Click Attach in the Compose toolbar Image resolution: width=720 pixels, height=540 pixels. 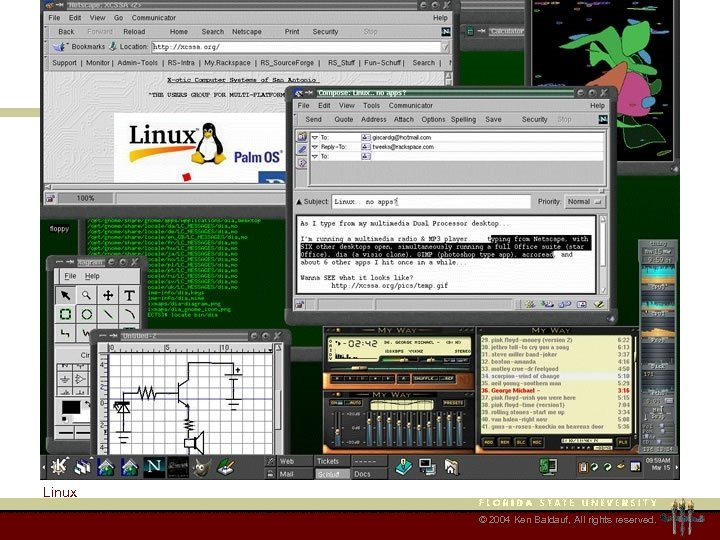(x=404, y=119)
